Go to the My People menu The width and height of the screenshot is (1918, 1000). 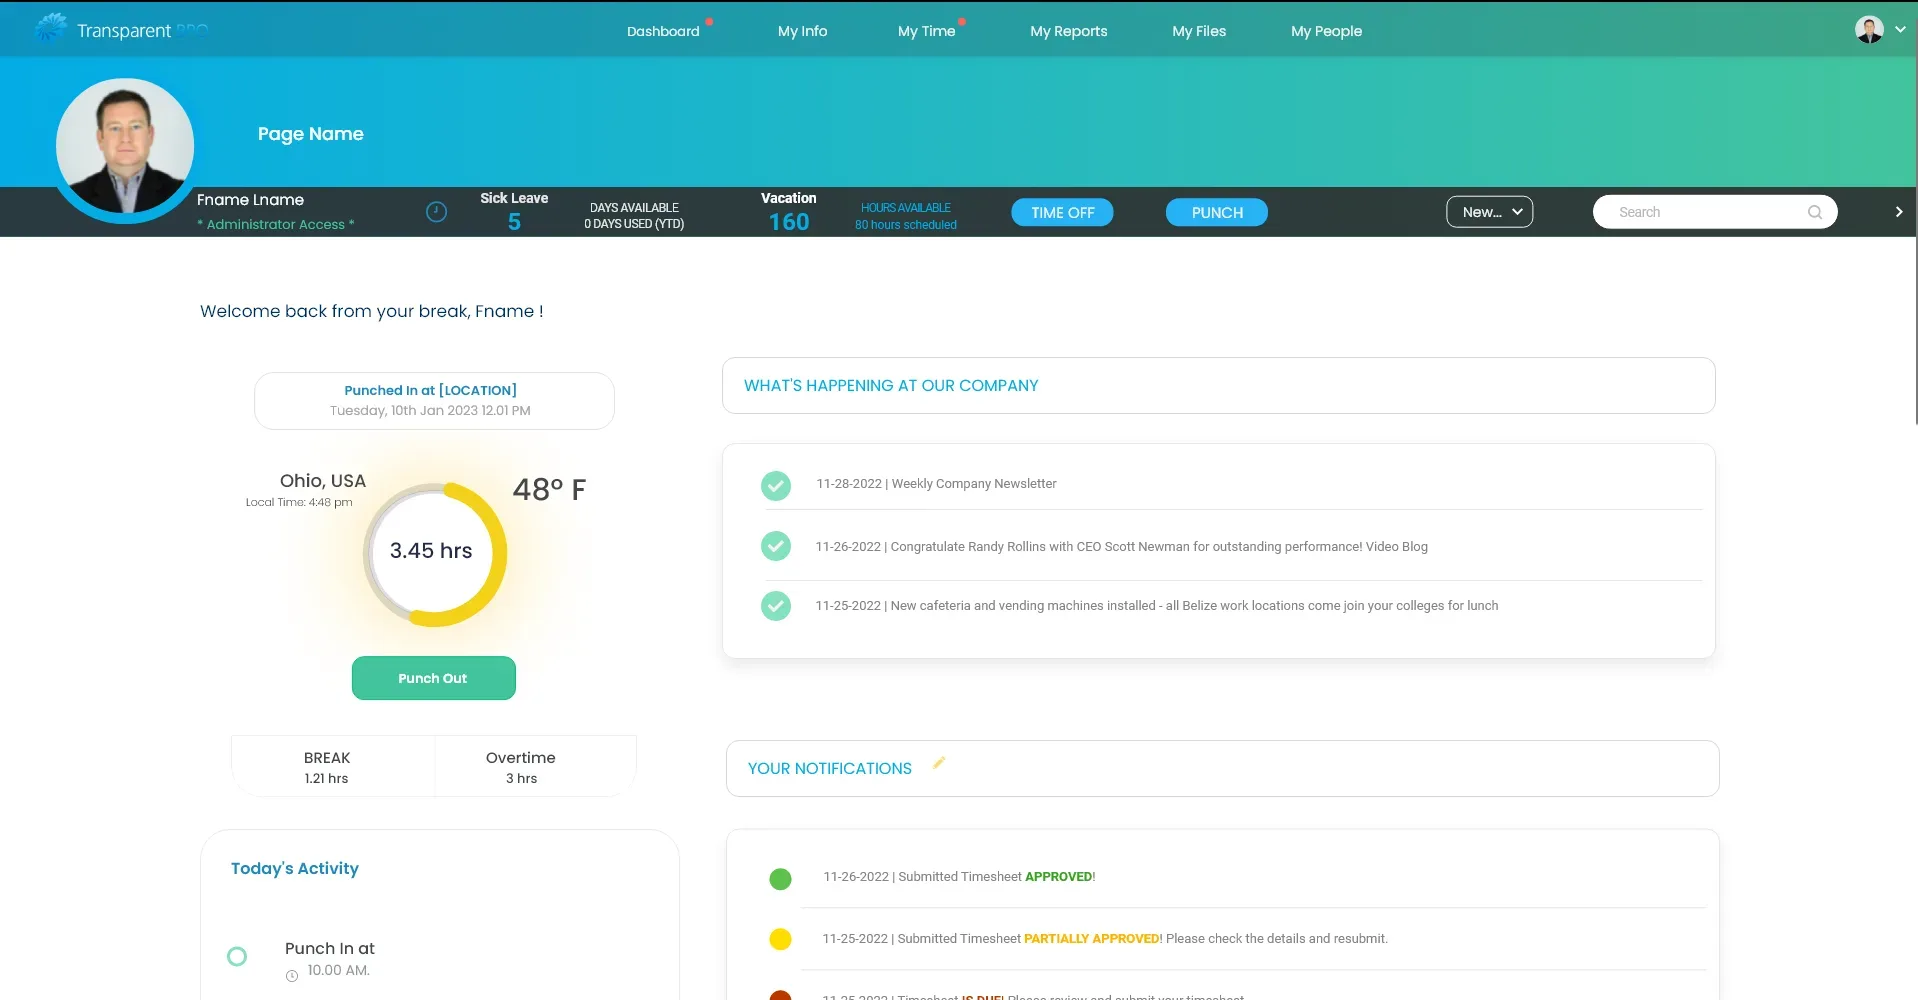[1326, 31]
